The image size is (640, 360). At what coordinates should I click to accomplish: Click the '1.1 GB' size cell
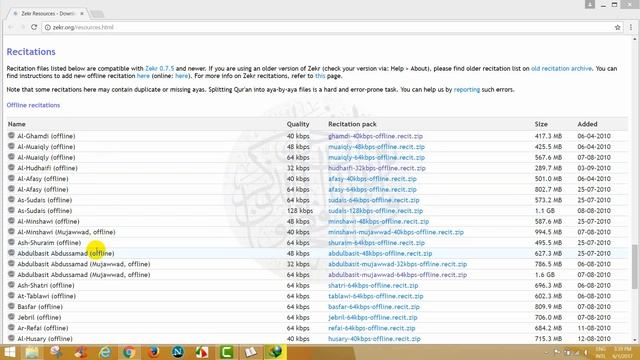(545, 211)
